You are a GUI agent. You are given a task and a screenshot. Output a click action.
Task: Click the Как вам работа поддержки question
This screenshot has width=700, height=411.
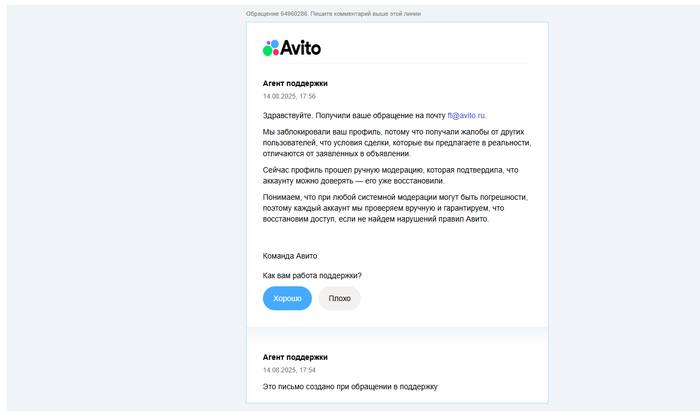312,276
